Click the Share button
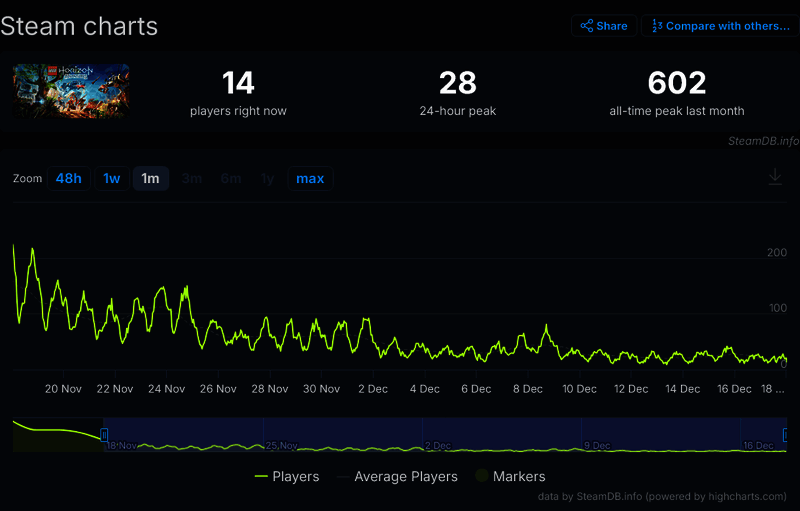The image size is (800, 511). [x=604, y=26]
